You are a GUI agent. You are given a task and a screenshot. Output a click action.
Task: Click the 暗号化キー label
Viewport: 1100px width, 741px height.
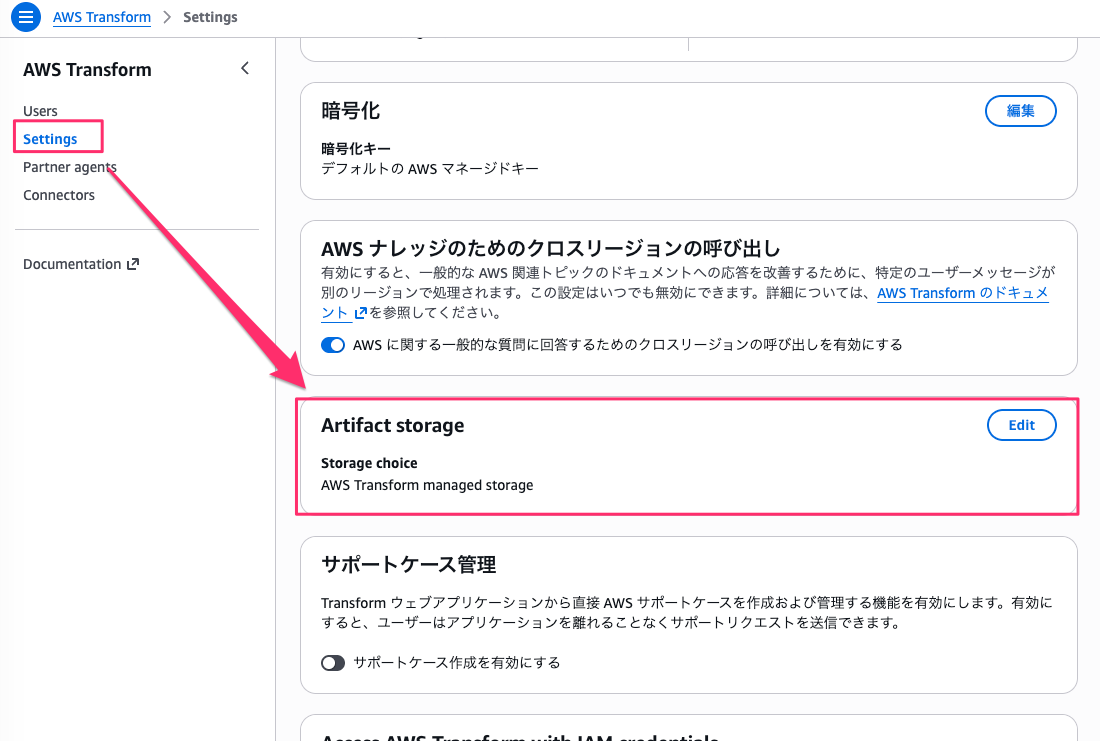tap(356, 149)
